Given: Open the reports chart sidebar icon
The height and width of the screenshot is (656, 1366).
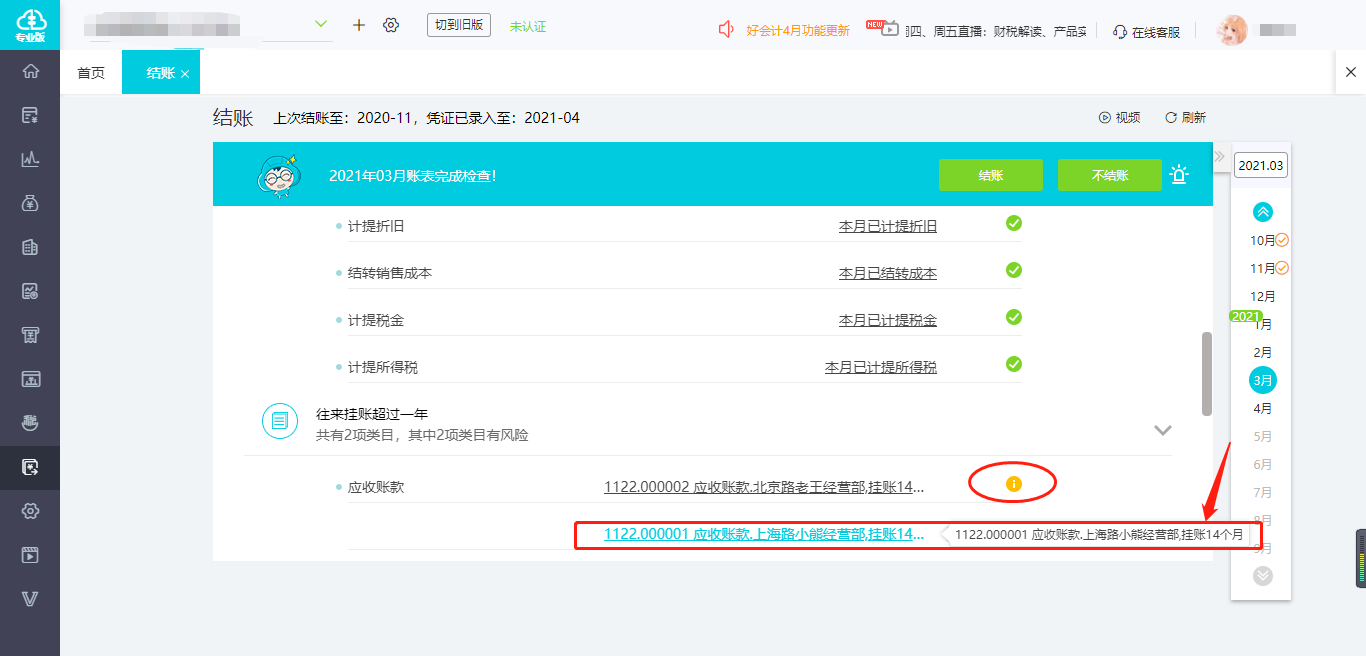Looking at the screenshot, I should (x=30, y=159).
